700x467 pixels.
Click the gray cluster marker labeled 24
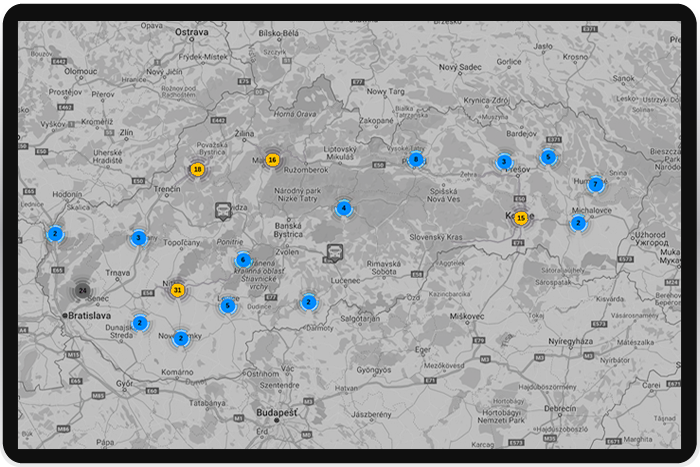click(81, 291)
